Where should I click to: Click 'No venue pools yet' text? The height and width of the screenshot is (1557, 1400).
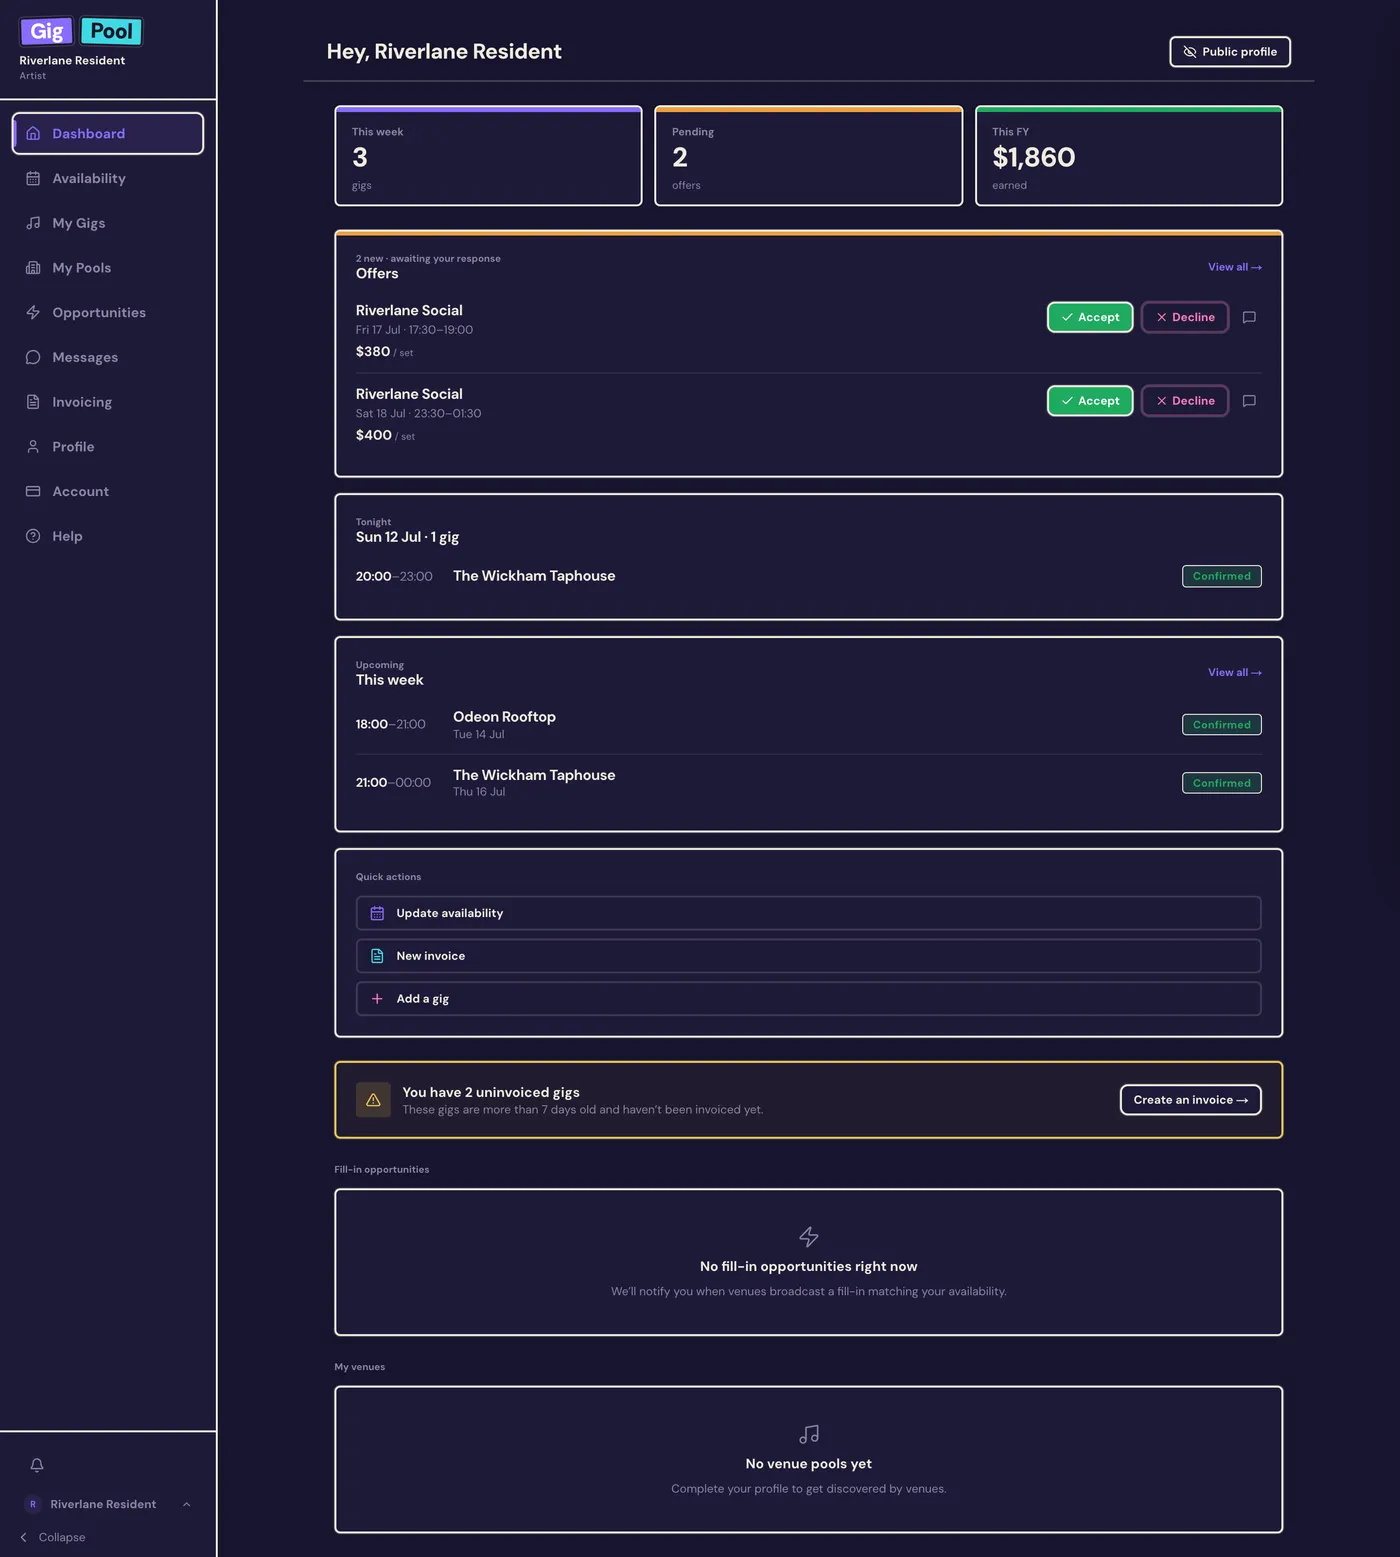pos(808,1463)
